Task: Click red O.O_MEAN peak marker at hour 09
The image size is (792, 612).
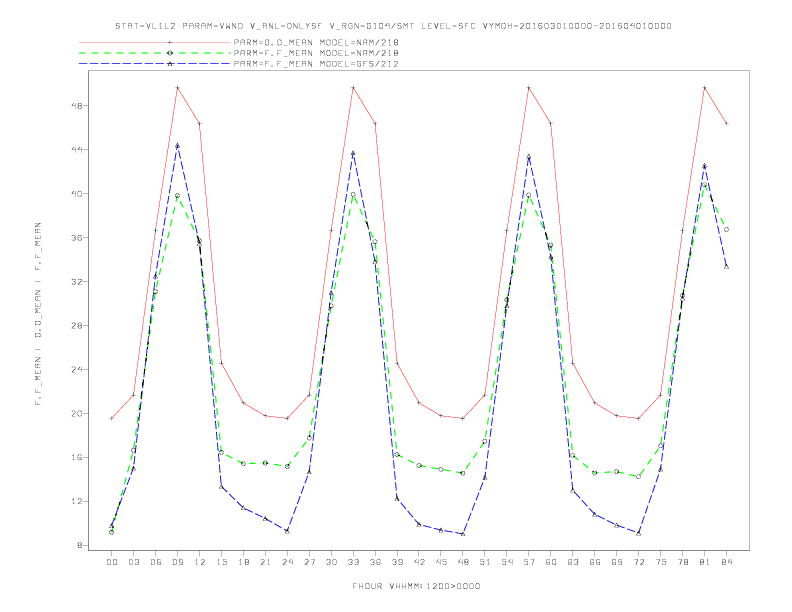Action: (x=177, y=88)
